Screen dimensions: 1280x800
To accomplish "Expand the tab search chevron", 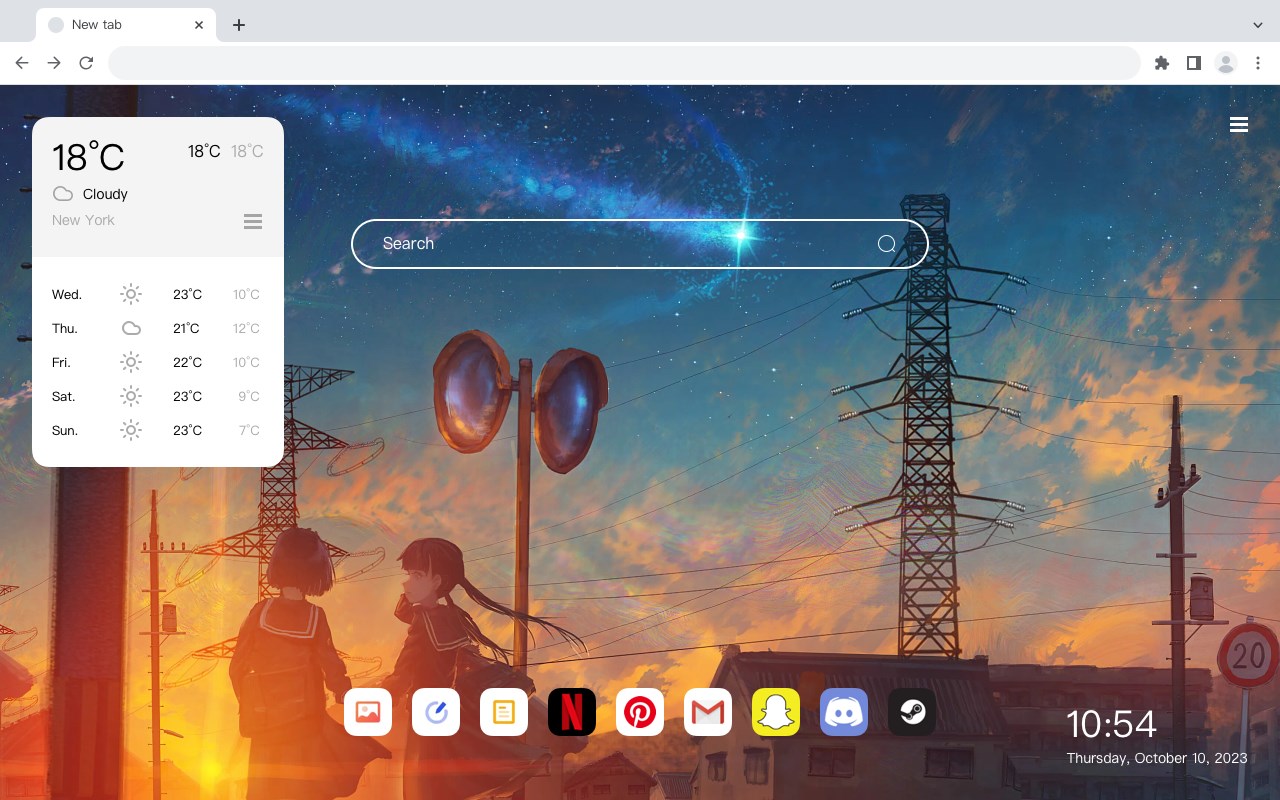I will pyautogui.click(x=1258, y=25).
